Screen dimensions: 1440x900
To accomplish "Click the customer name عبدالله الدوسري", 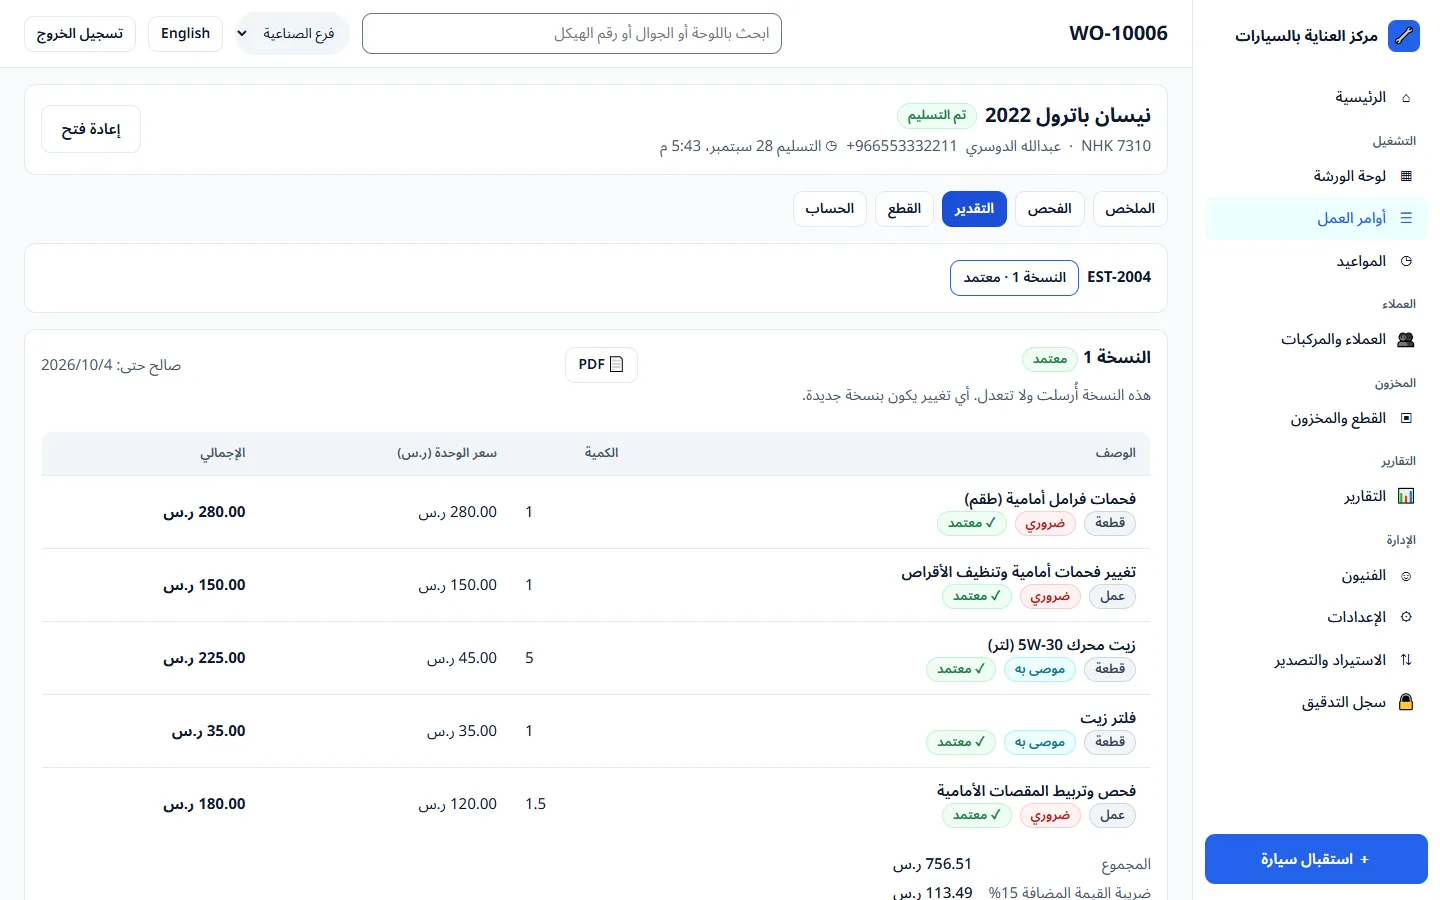I will point(1013,146).
